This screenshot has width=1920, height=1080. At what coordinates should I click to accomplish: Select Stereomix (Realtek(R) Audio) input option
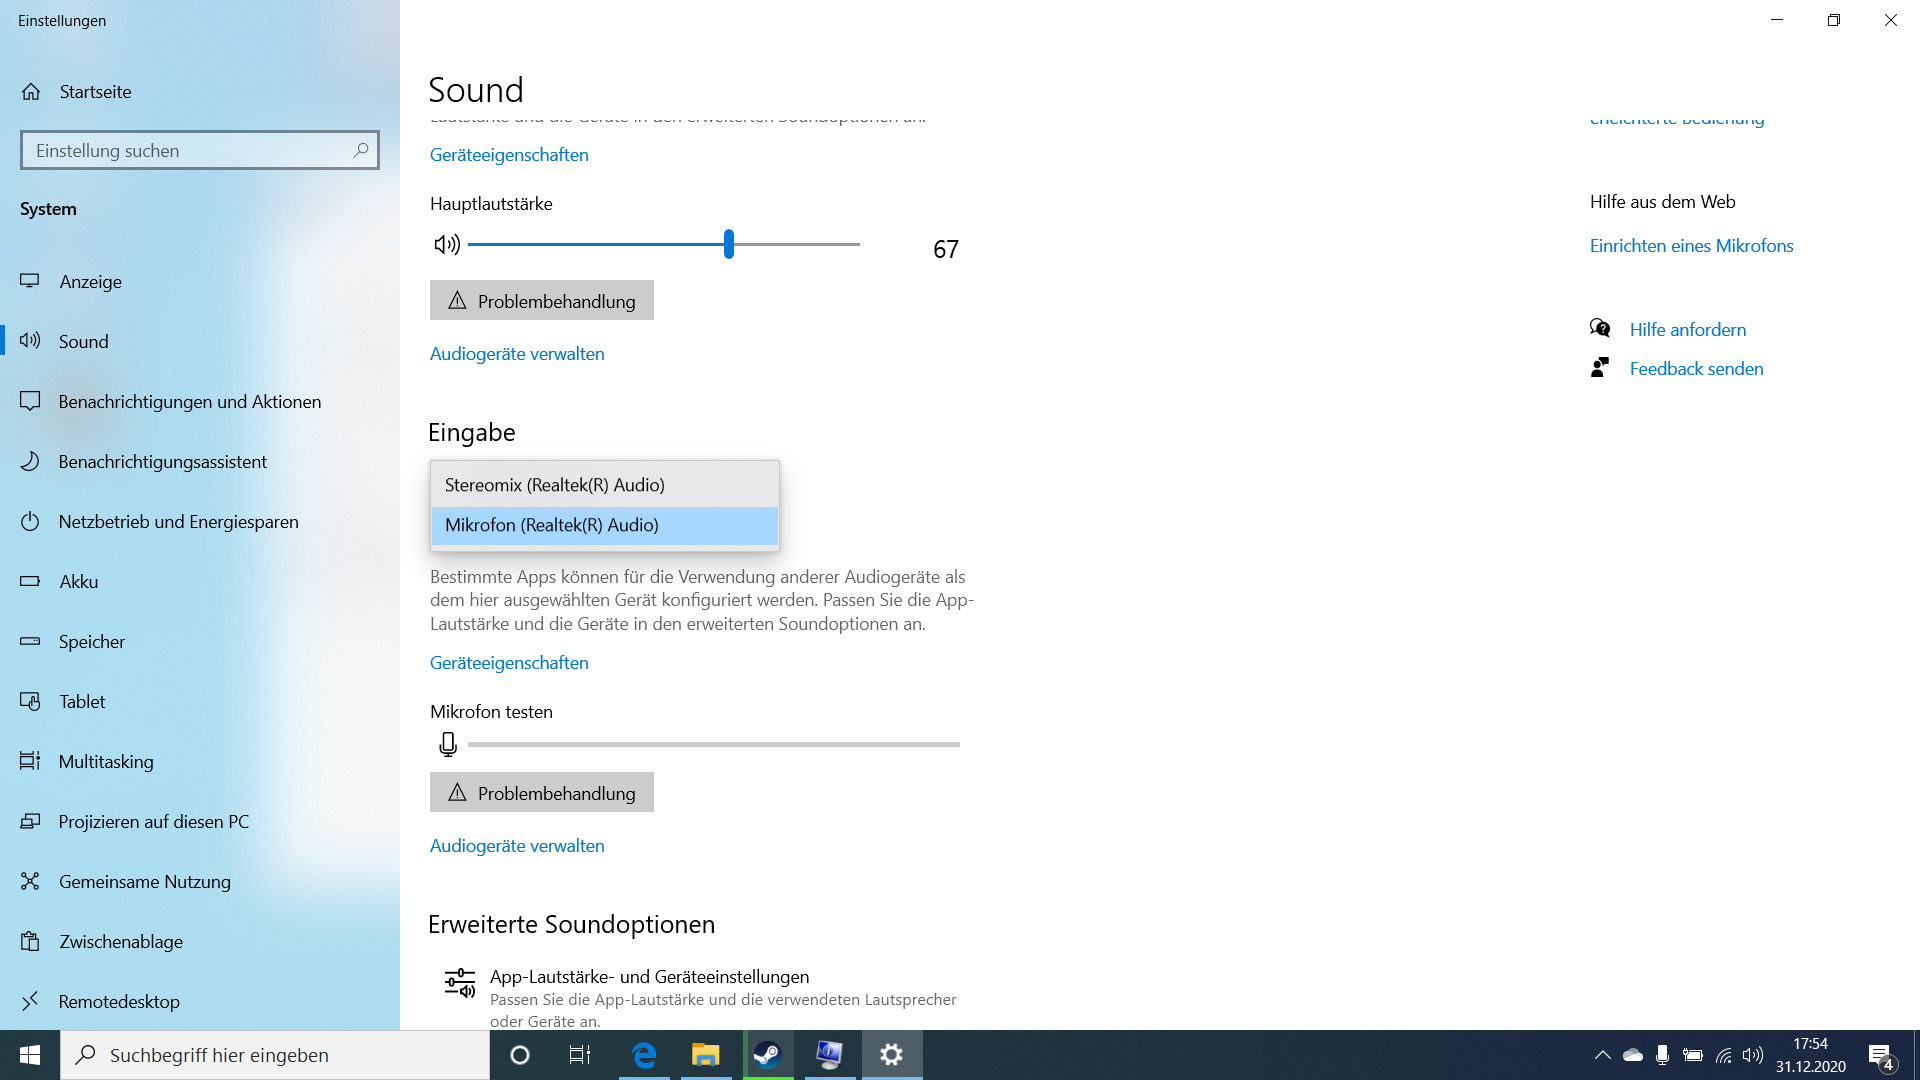(605, 485)
